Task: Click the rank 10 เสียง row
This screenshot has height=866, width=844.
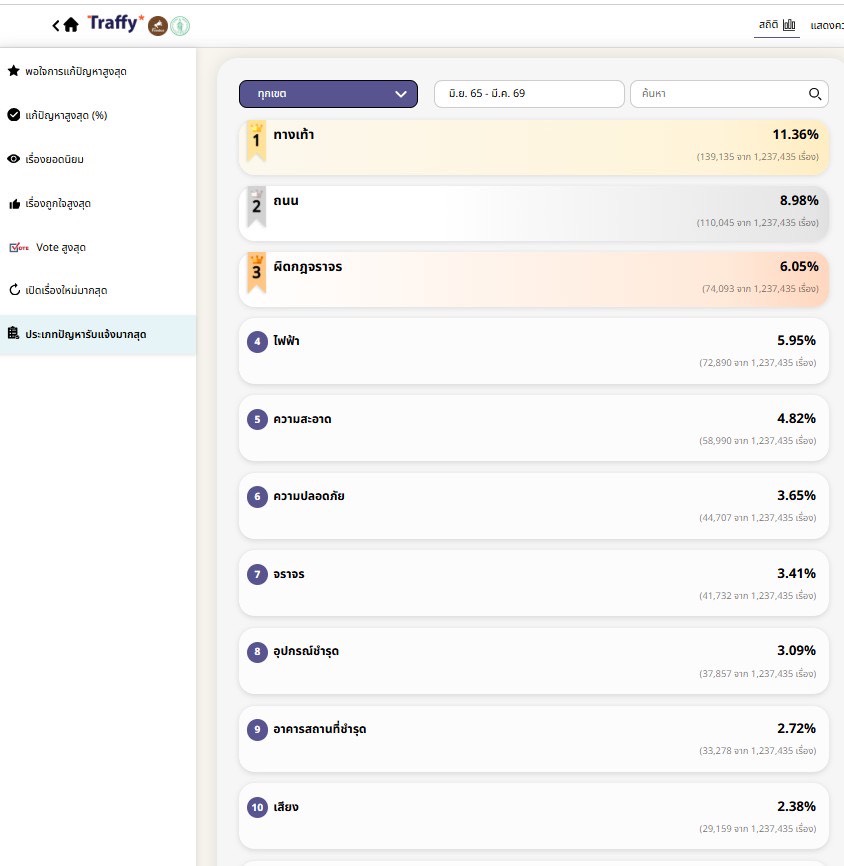Action: coord(533,816)
